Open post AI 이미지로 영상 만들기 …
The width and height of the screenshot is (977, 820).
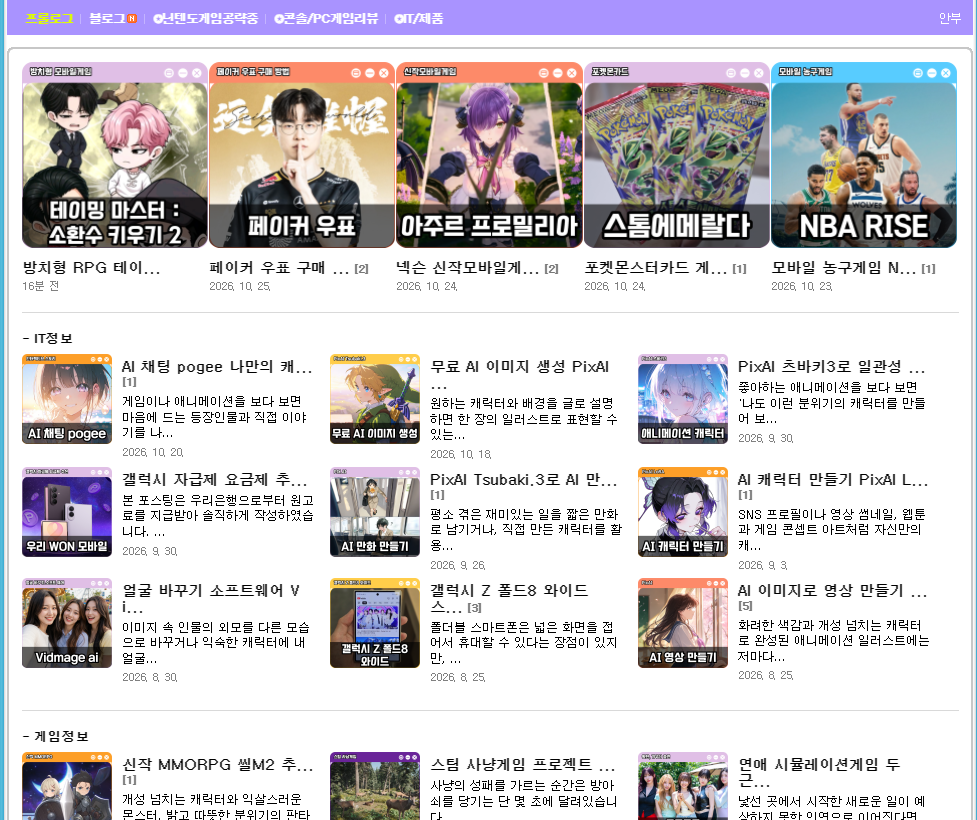833,590
